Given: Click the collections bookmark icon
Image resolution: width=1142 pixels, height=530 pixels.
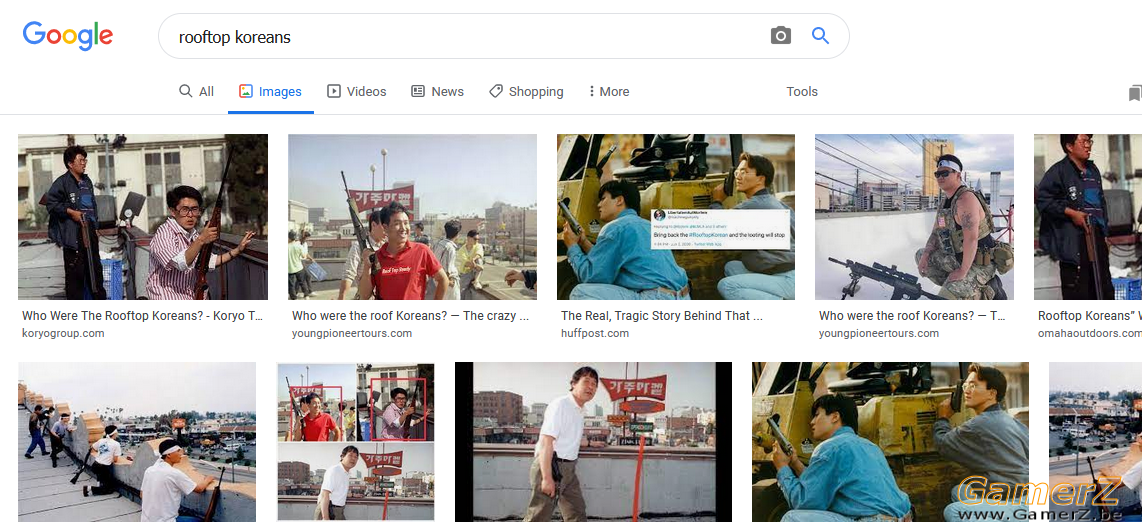Looking at the screenshot, I should (1135, 93).
